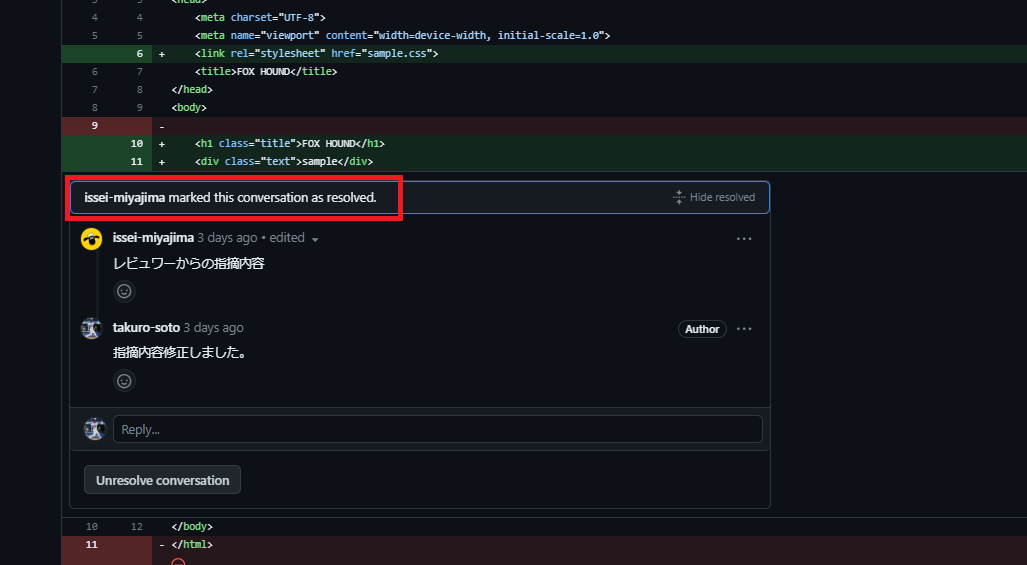Select line number 6 of the stylesheet link line

point(139,53)
